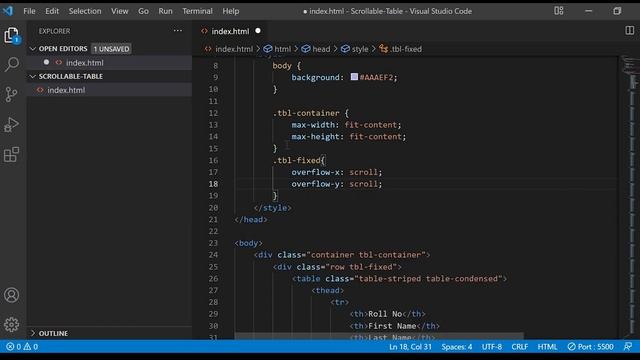This screenshot has height=360, width=640.
Task: Change language mode via HTML
Action: 547,347
